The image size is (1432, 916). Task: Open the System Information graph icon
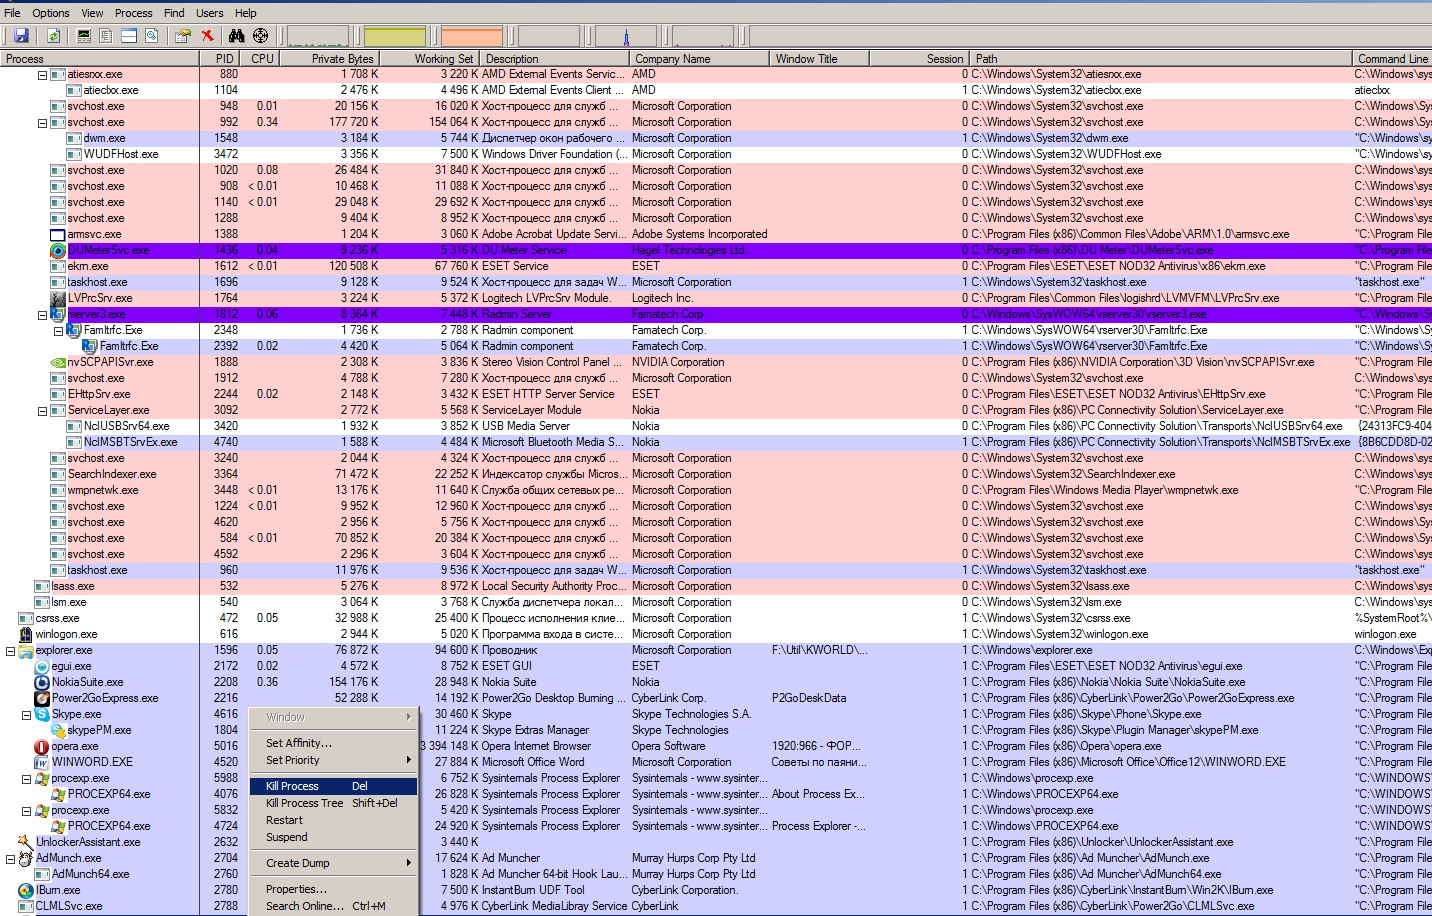(84, 36)
